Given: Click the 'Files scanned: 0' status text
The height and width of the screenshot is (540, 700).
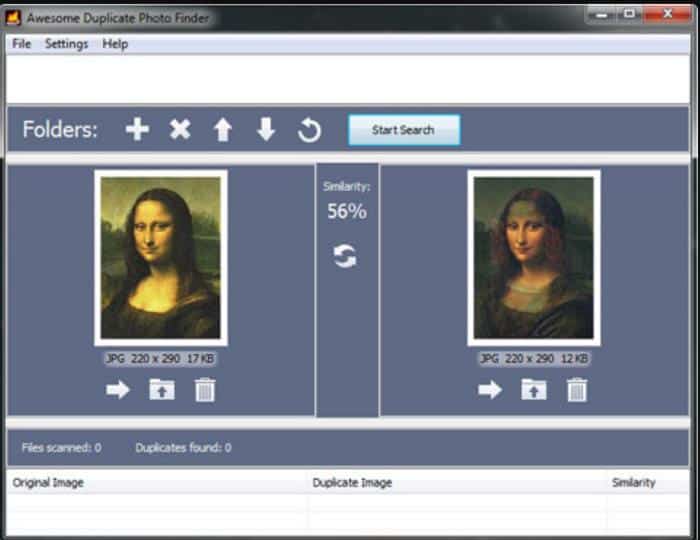Looking at the screenshot, I should pyautogui.click(x=62, y=448).
